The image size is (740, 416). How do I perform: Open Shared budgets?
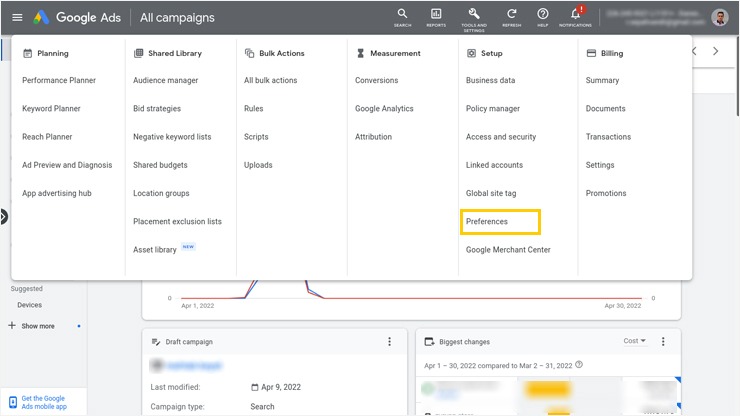coord(160,165)
